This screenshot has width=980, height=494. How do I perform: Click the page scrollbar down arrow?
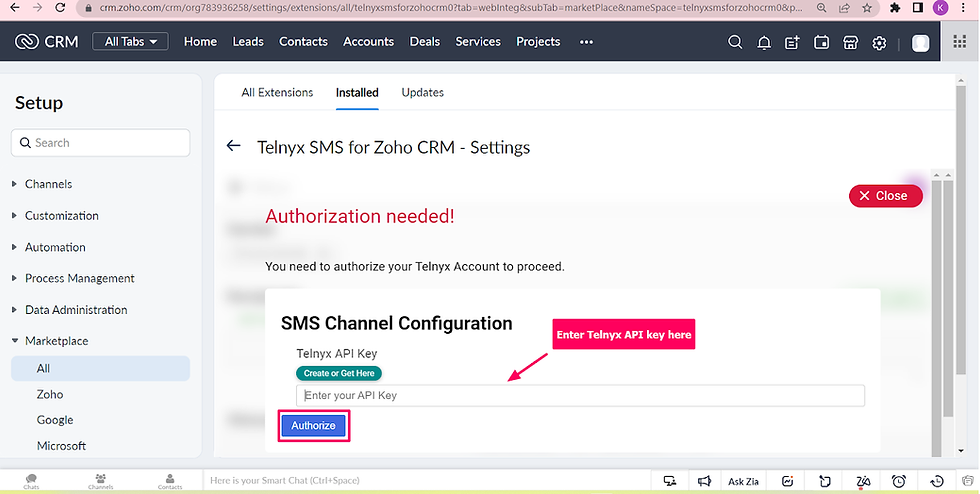pyautogui.click(x=961, y=451)
